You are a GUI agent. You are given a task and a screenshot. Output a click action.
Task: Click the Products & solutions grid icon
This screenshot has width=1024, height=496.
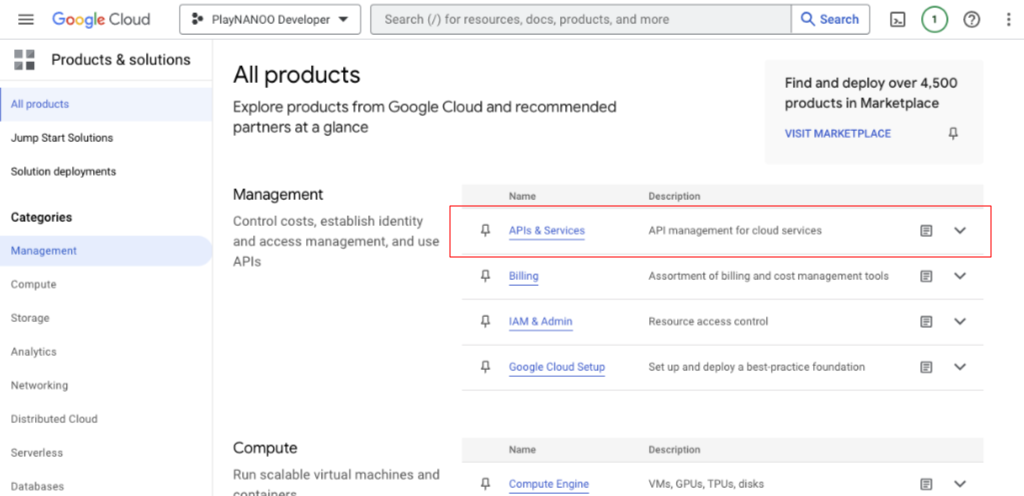24,59
